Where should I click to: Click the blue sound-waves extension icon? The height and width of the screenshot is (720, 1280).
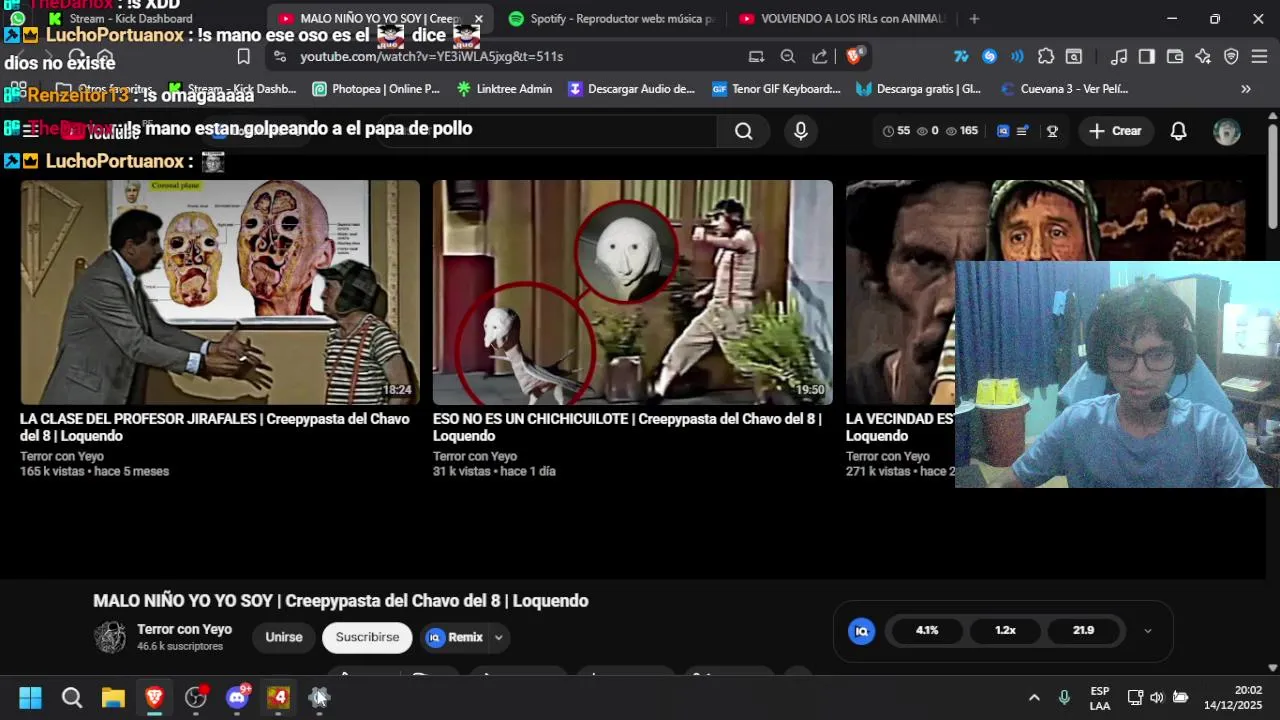(1017, 57)
